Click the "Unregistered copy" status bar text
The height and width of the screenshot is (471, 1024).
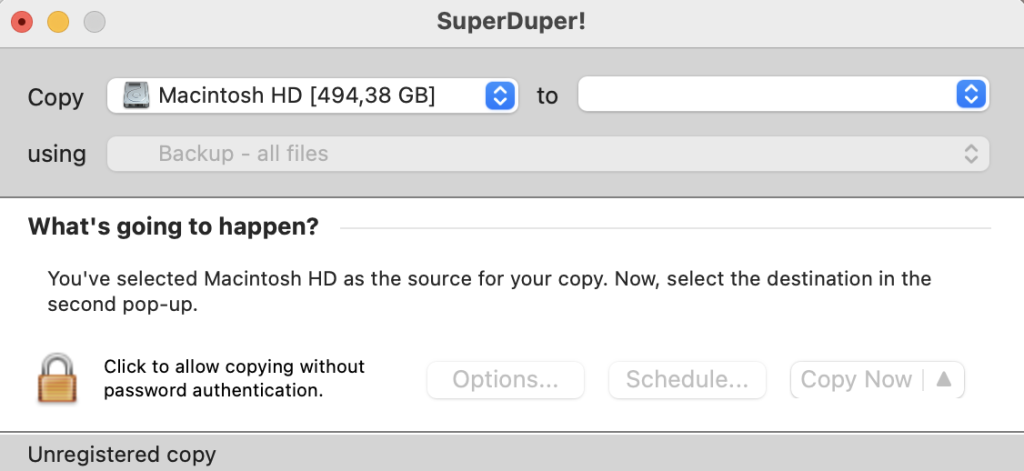(x=122, y=454)
